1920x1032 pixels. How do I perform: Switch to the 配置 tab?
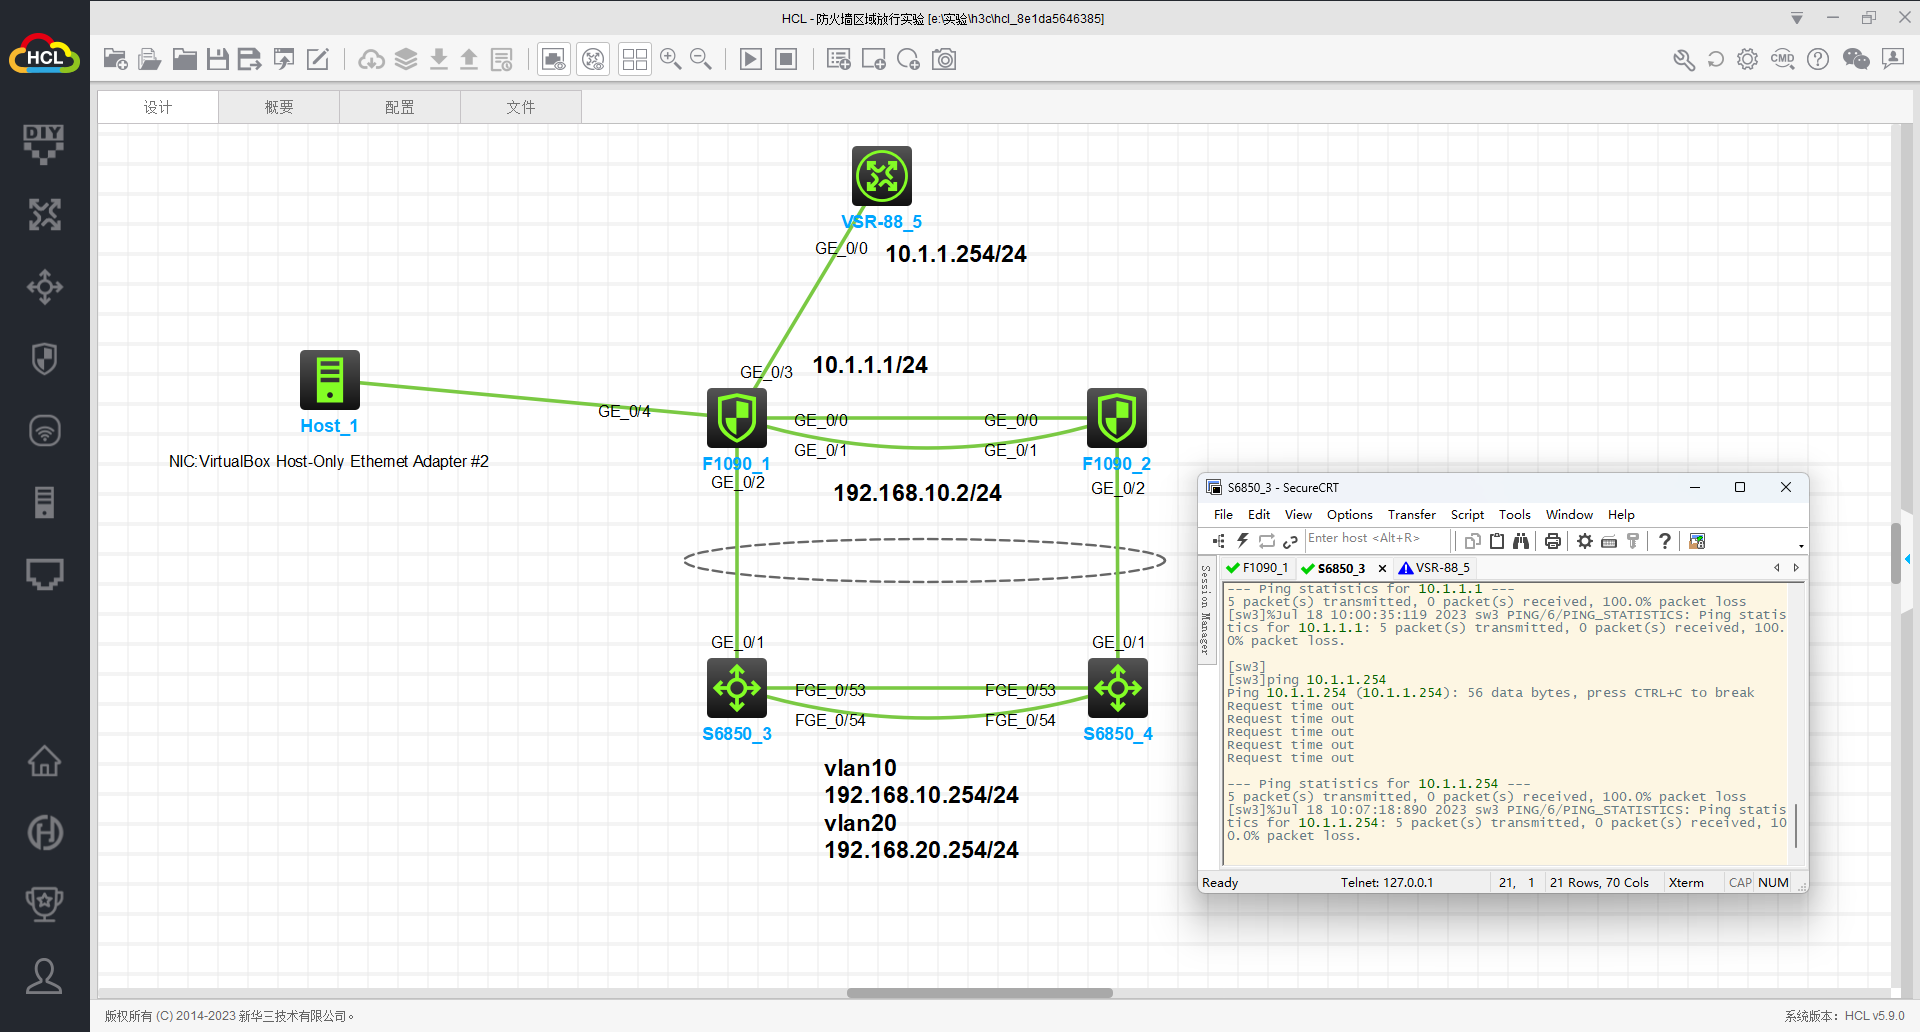point(399,107)
